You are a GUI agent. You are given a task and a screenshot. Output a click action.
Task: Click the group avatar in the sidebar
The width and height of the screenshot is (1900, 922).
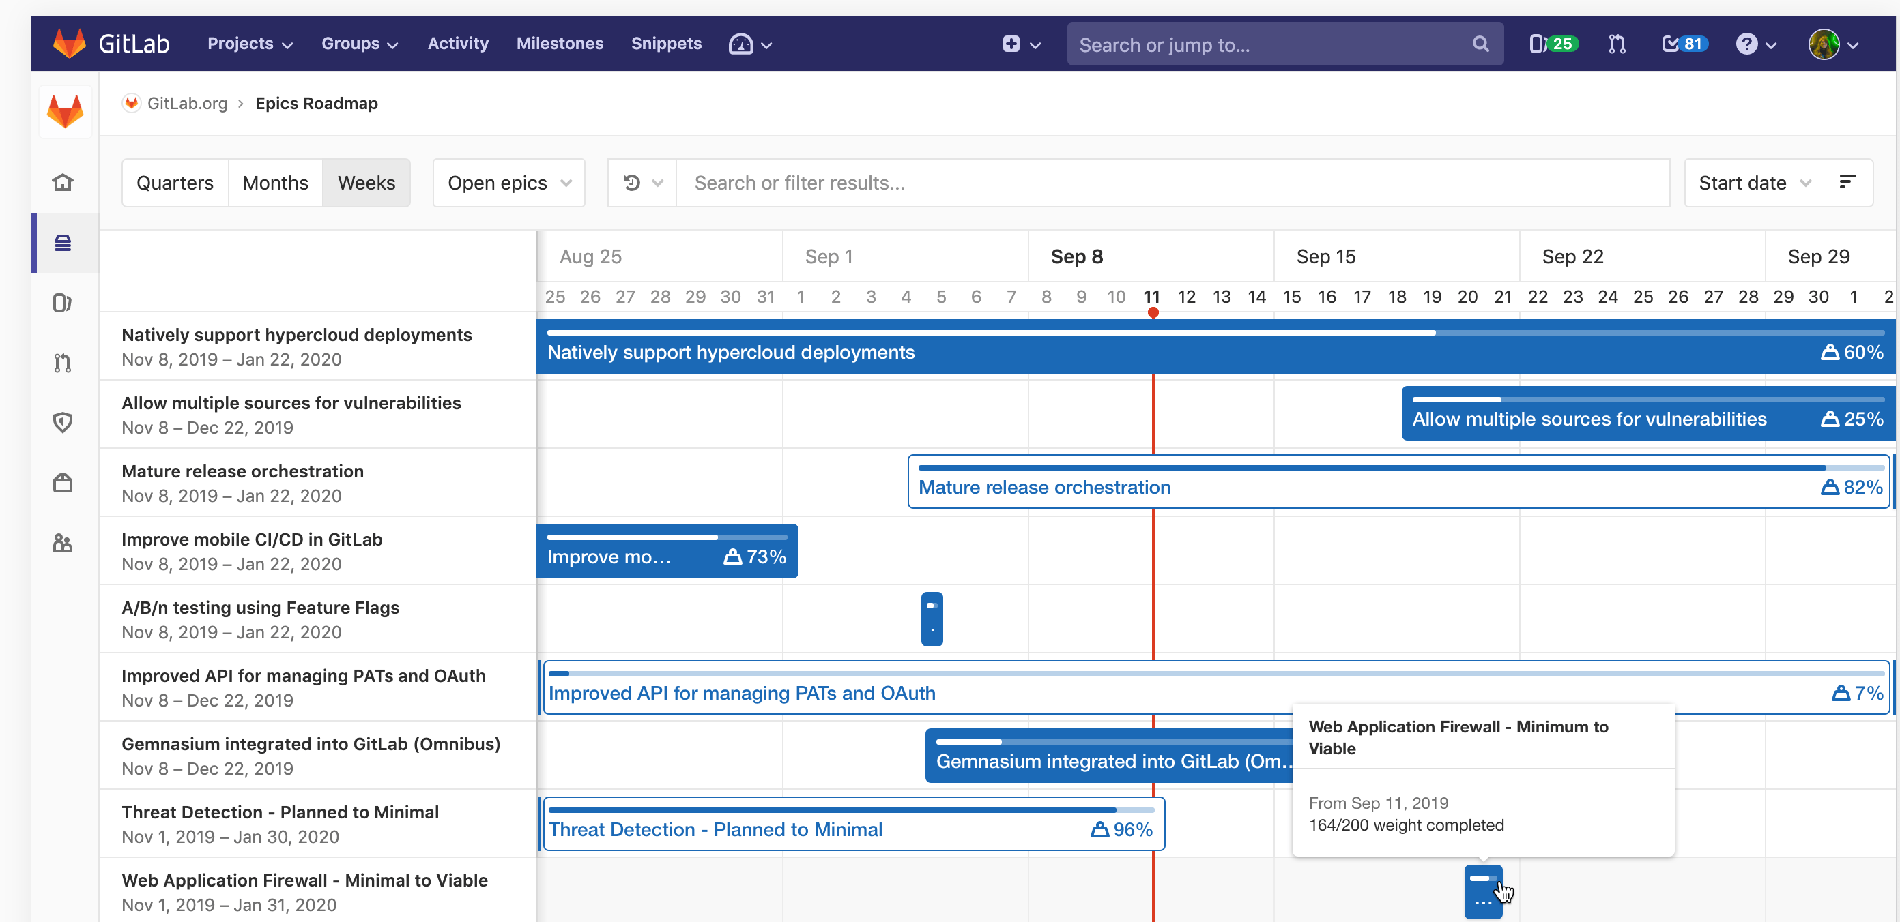point(65,110)
